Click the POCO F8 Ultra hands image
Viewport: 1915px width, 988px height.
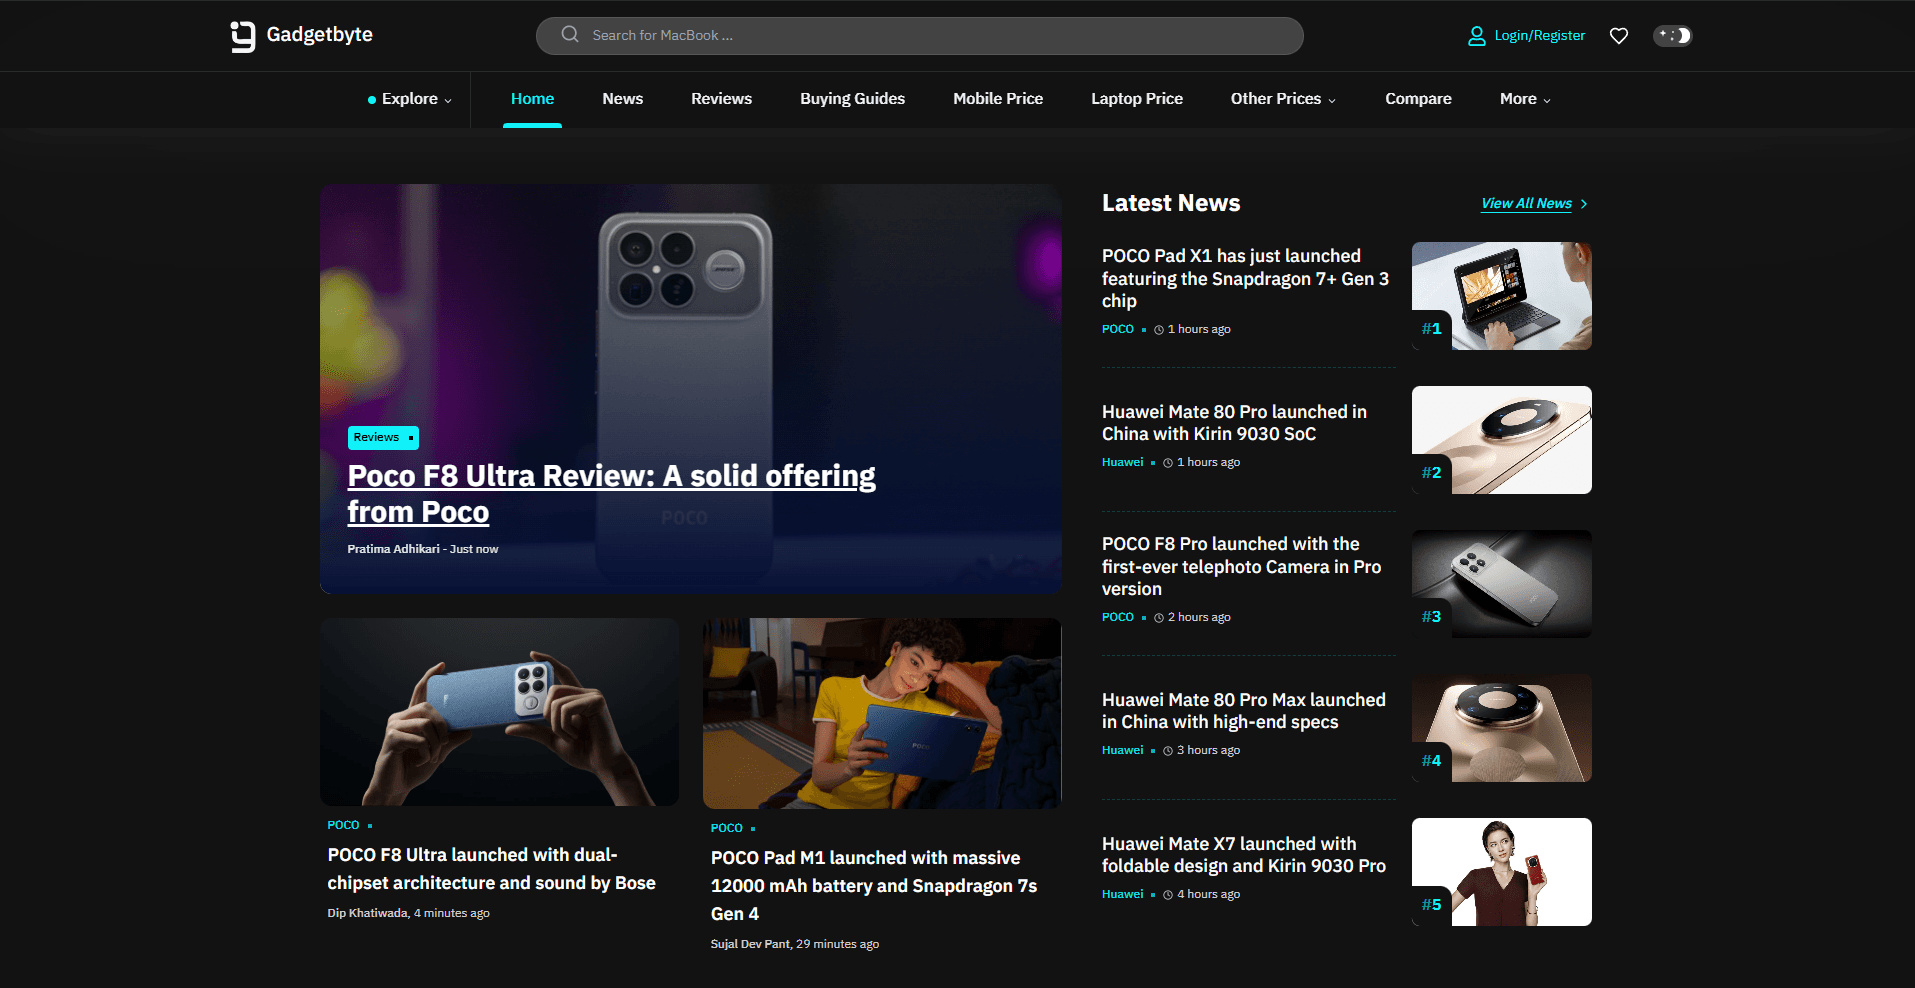coord(499,712)
